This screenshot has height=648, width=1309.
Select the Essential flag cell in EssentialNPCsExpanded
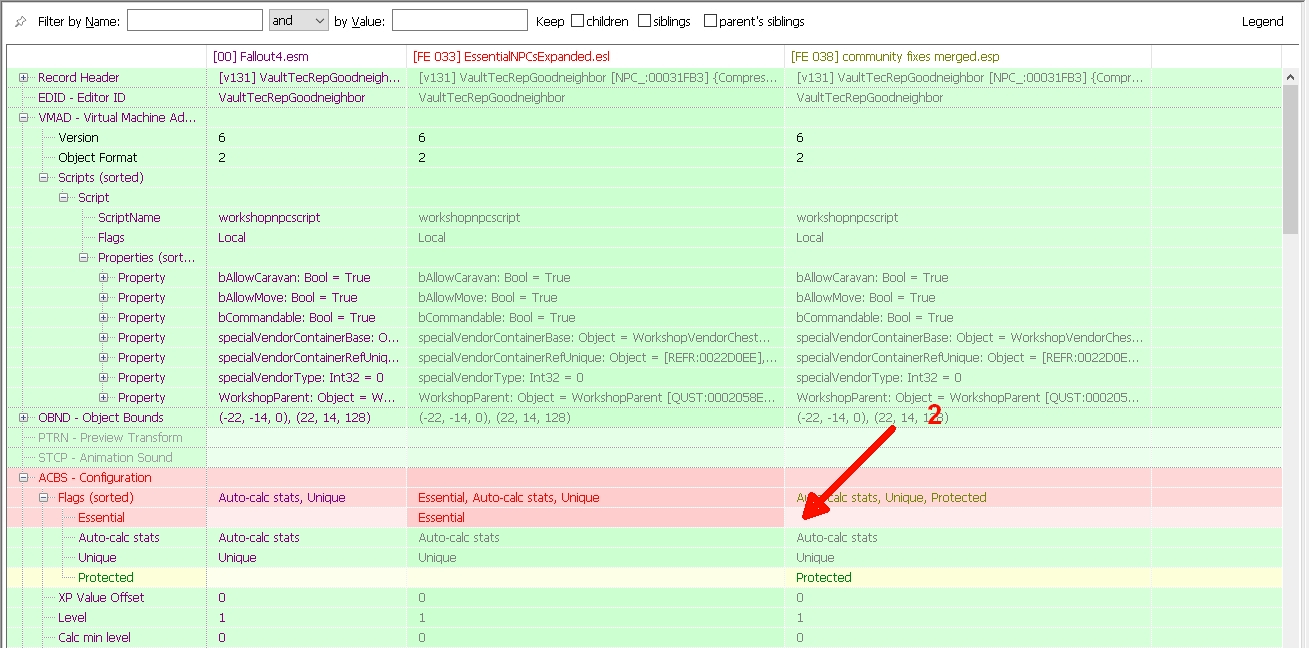[x=594, y=518]
